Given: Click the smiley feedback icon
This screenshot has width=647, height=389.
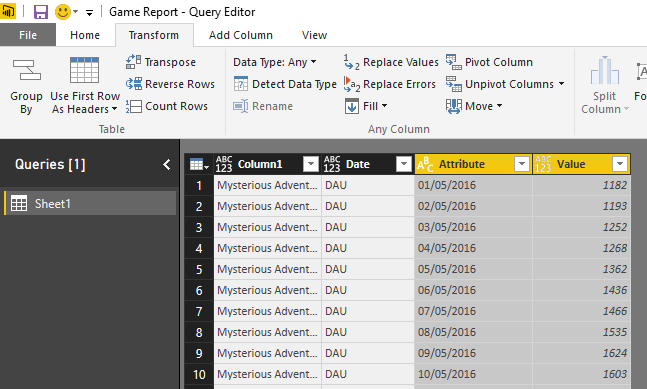Looking at the screenshot, I should [63, 12].
